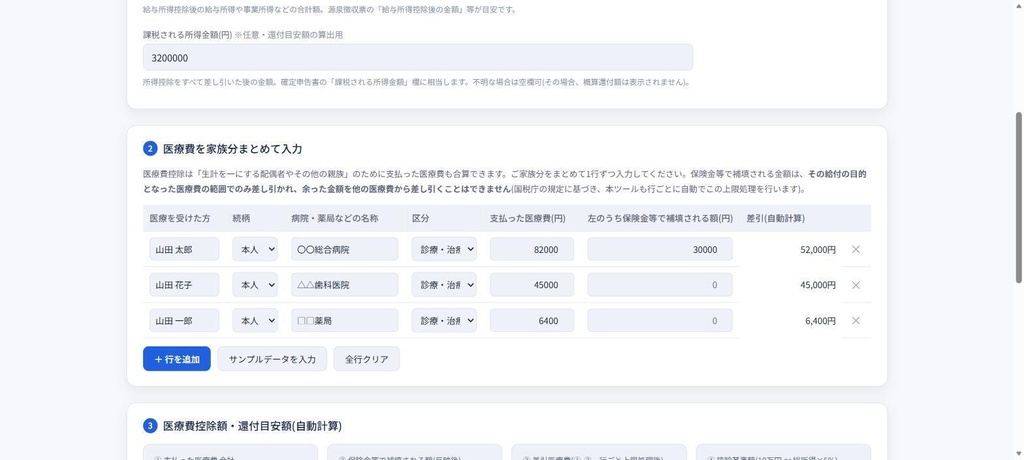Viewport: 1024px width, 460px height.
Task: Expand 区分 dropdown for △△歯科医院 row
Action: tap(444, 285)
